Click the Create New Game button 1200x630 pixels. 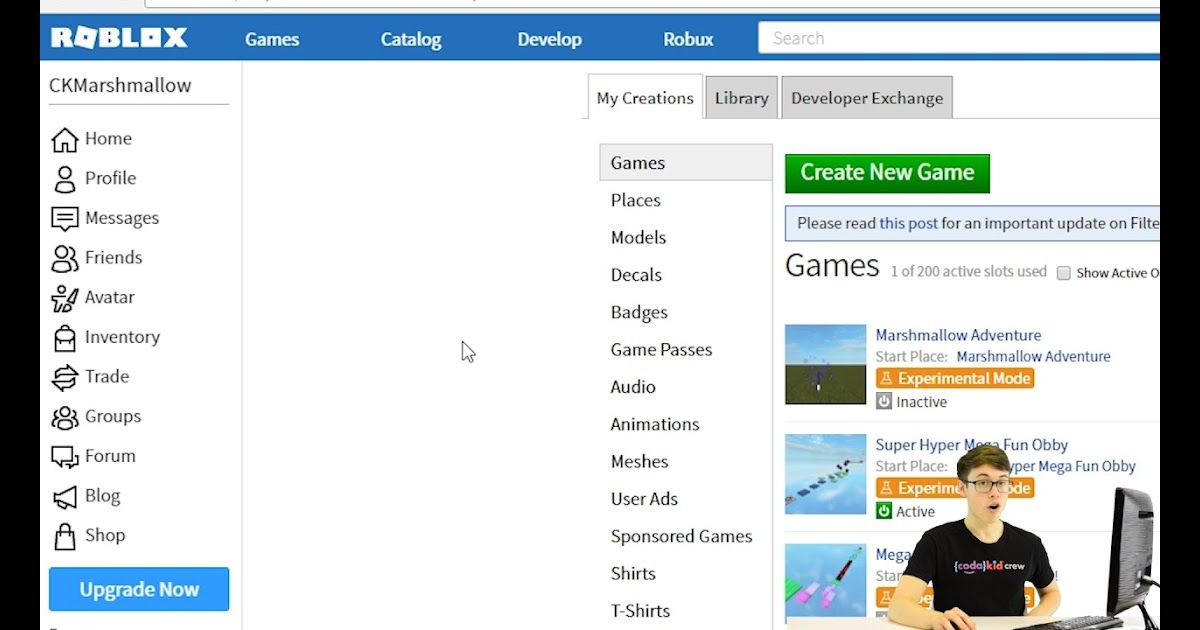(x=887, y=173)
